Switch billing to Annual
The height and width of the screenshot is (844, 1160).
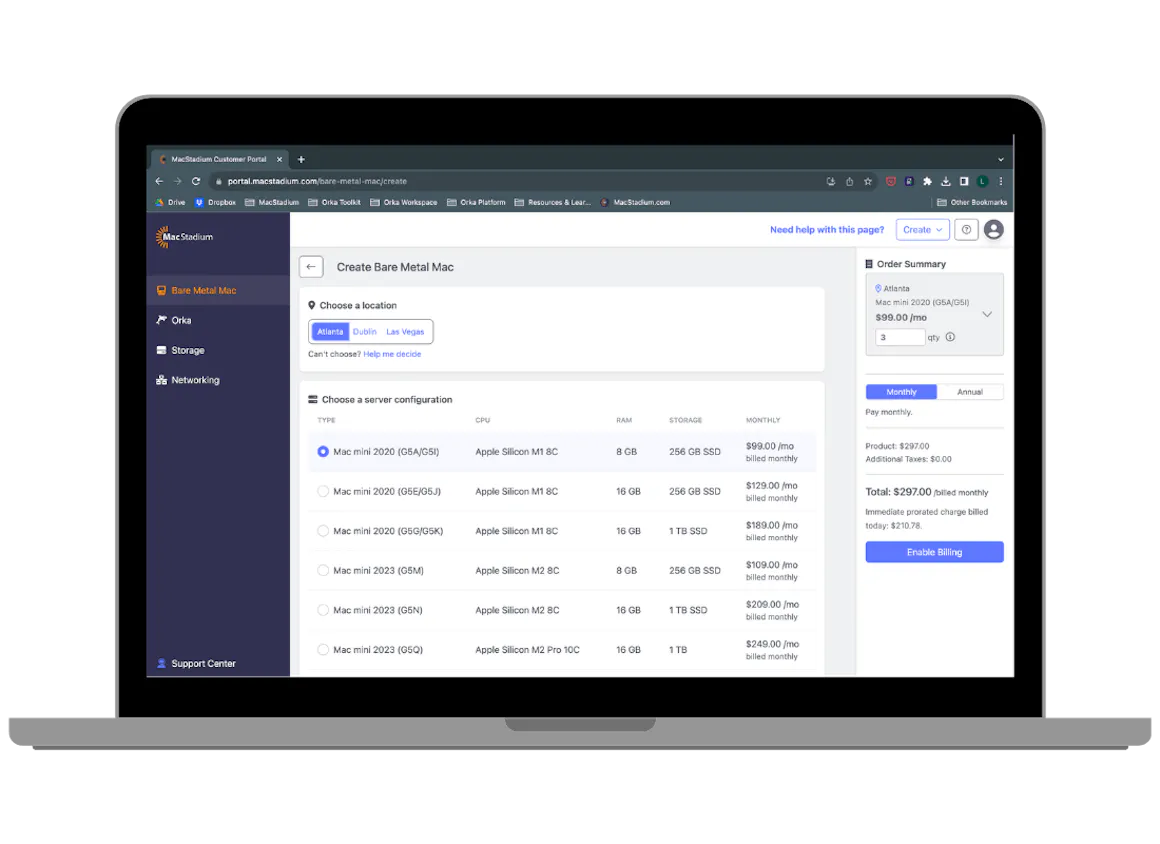point(970,392)
